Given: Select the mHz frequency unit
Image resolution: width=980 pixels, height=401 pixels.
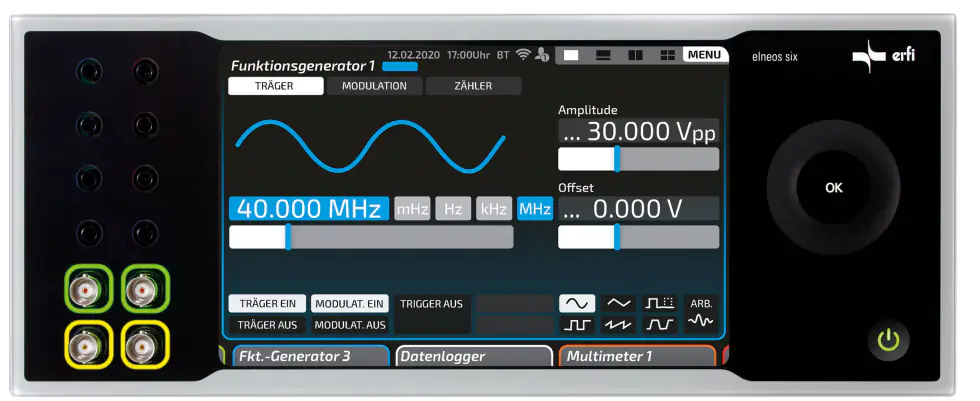Looking at the screenshot, I should click(412, 209).
